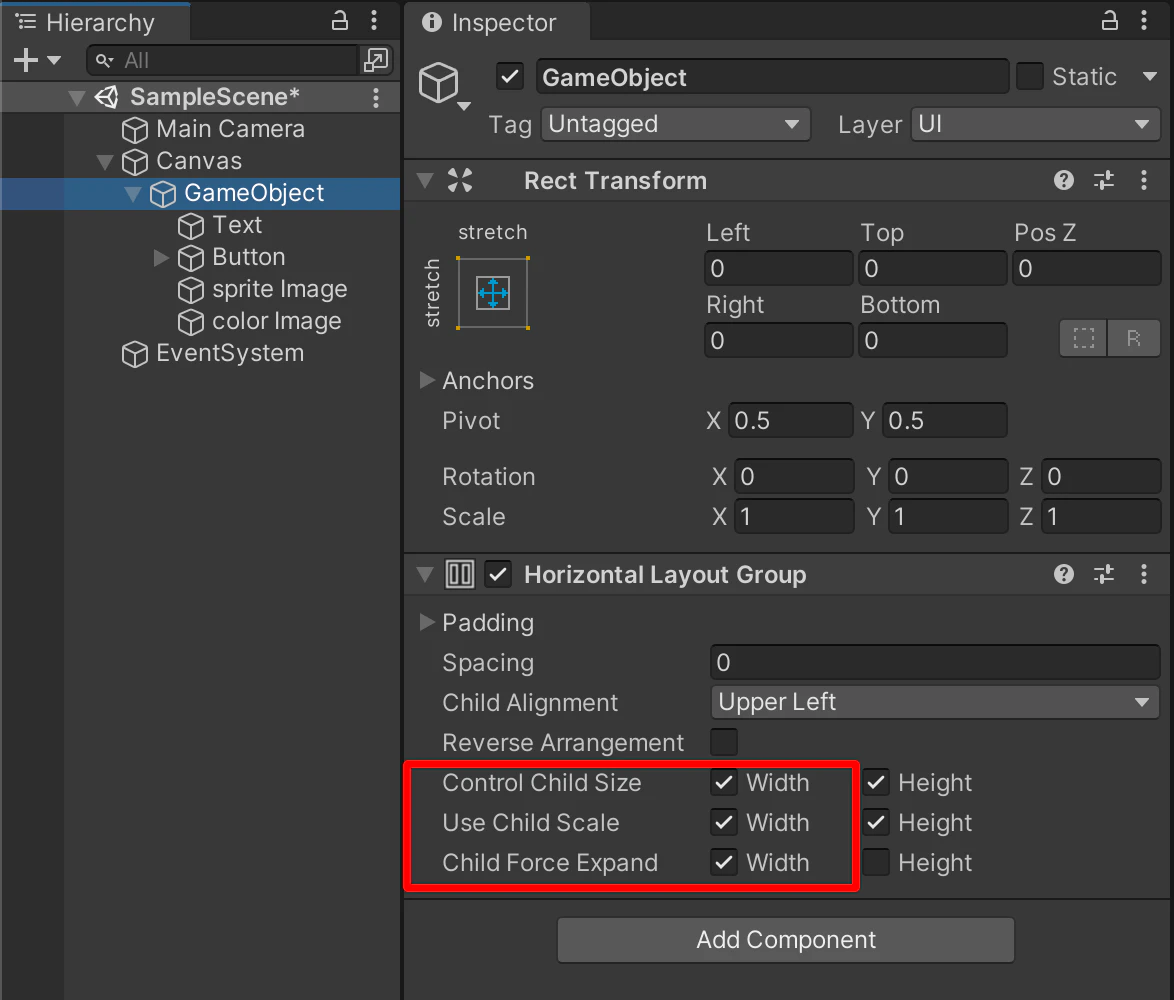Uncheck Child Force Expand Width
The image size is (1174, 1000).
(x=723, y=862)
